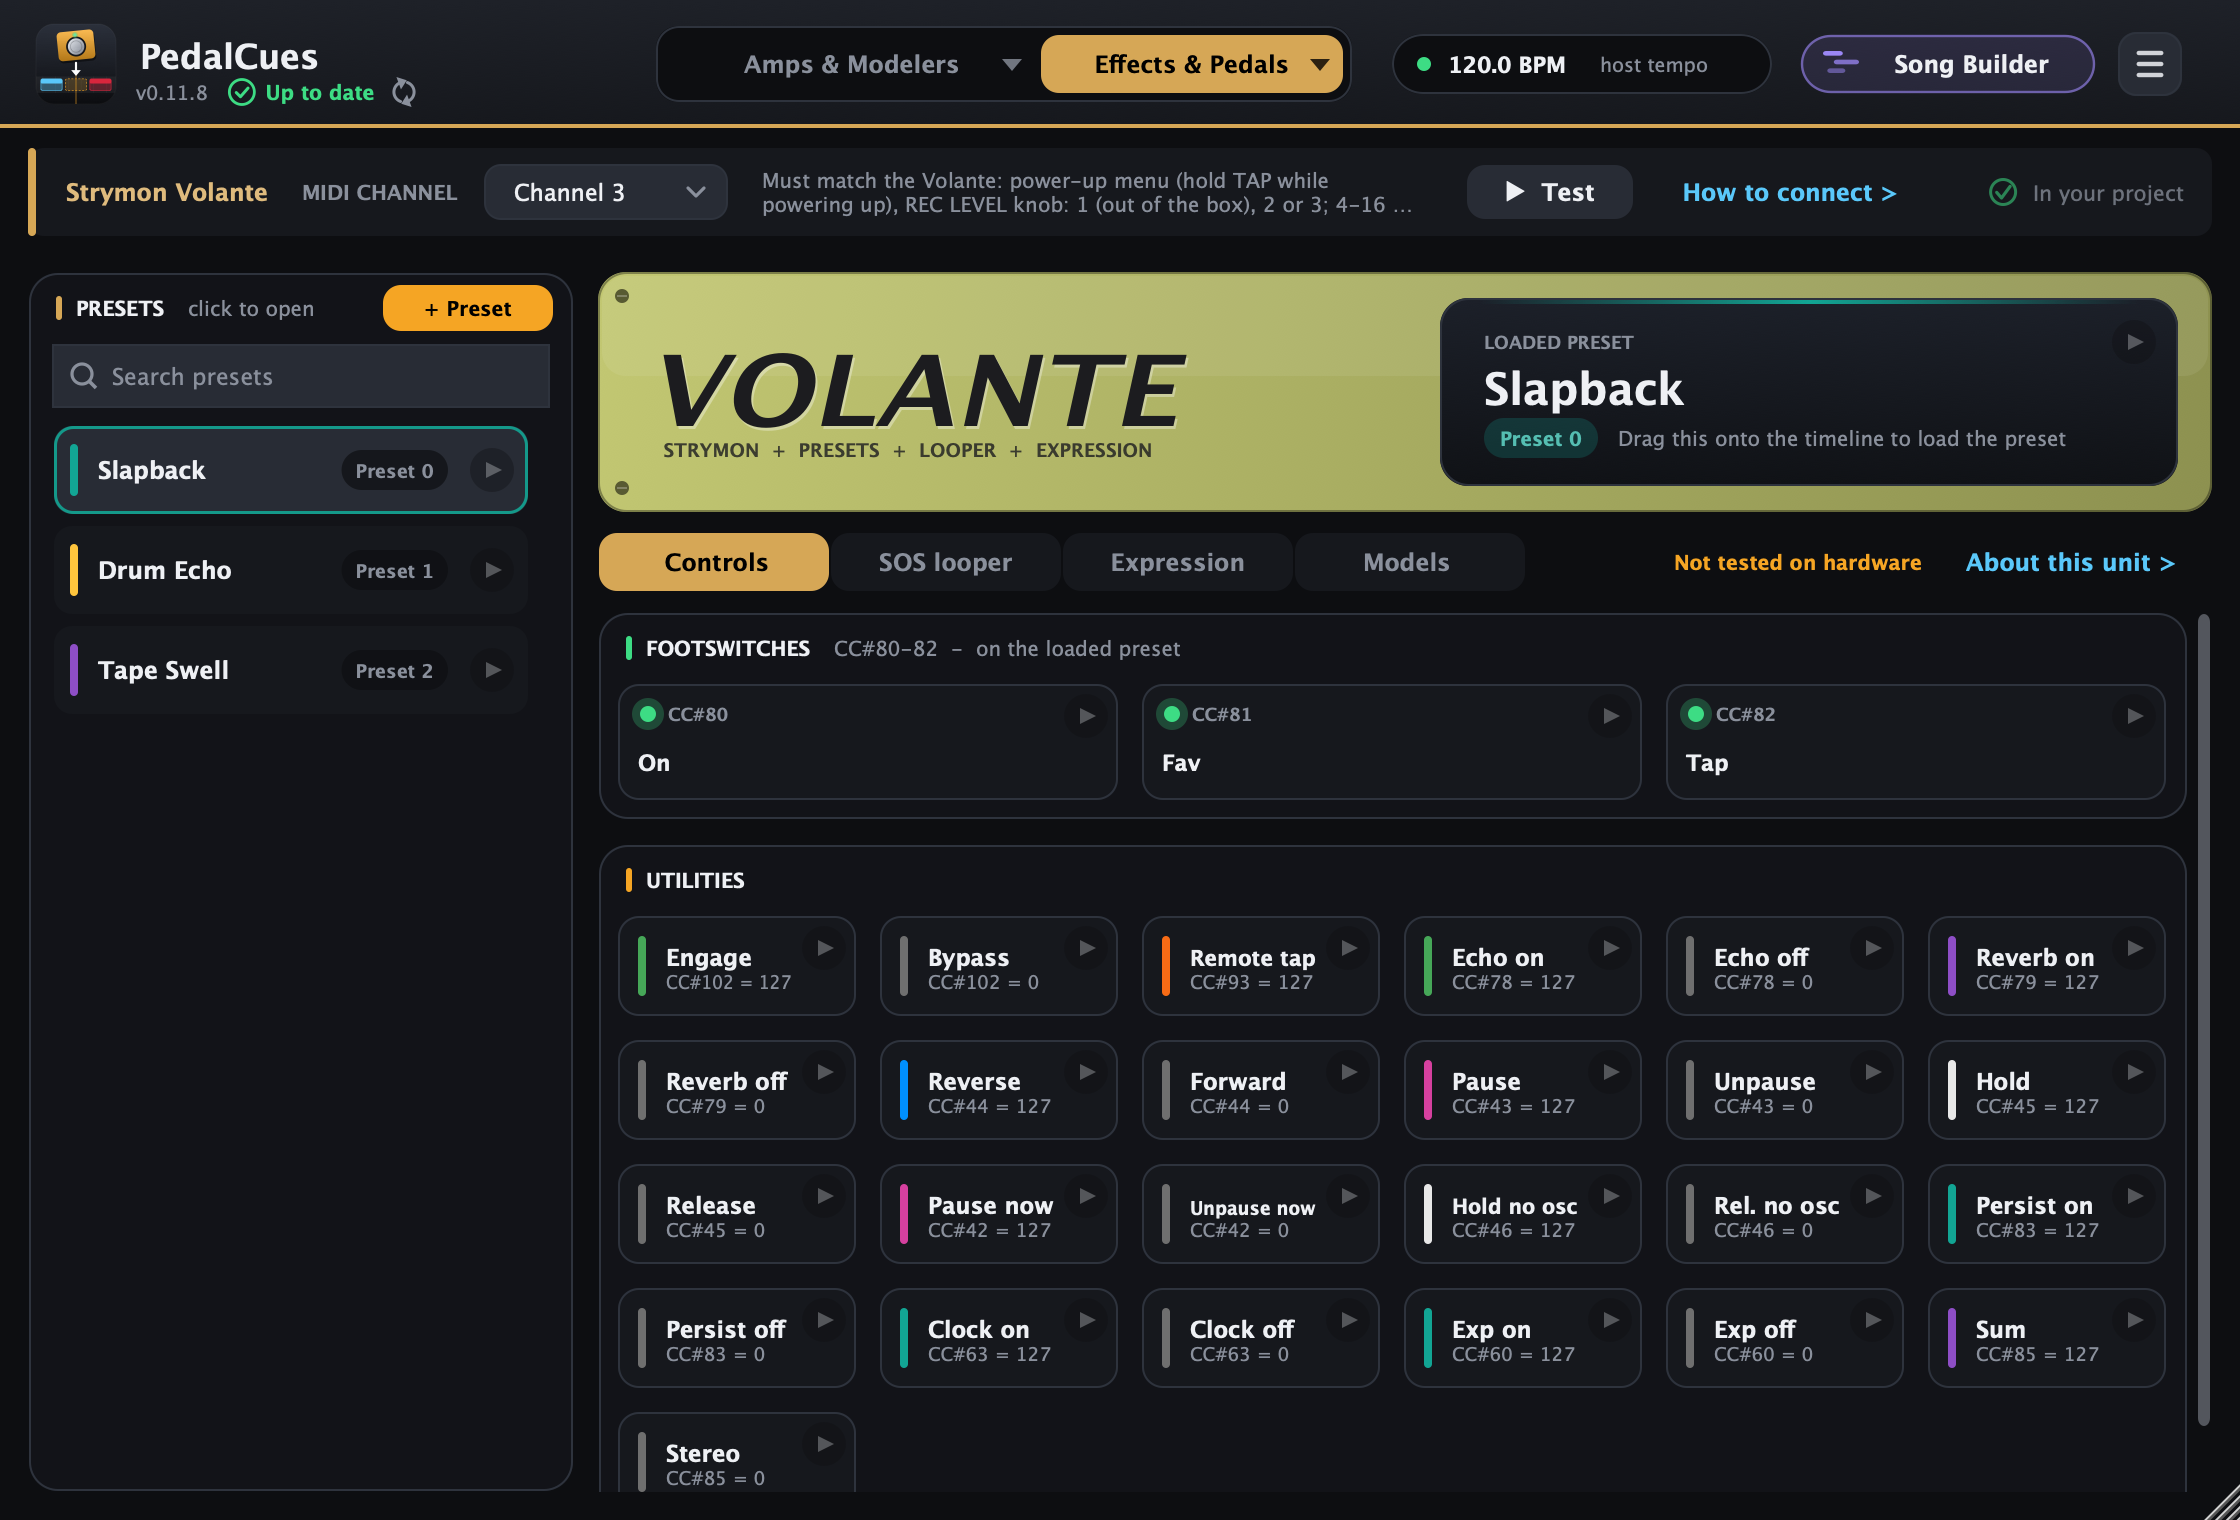This screenshot has height=1520, width=2240.
Task: Click the Reverb off utility card
Action: coord(736,1090)
